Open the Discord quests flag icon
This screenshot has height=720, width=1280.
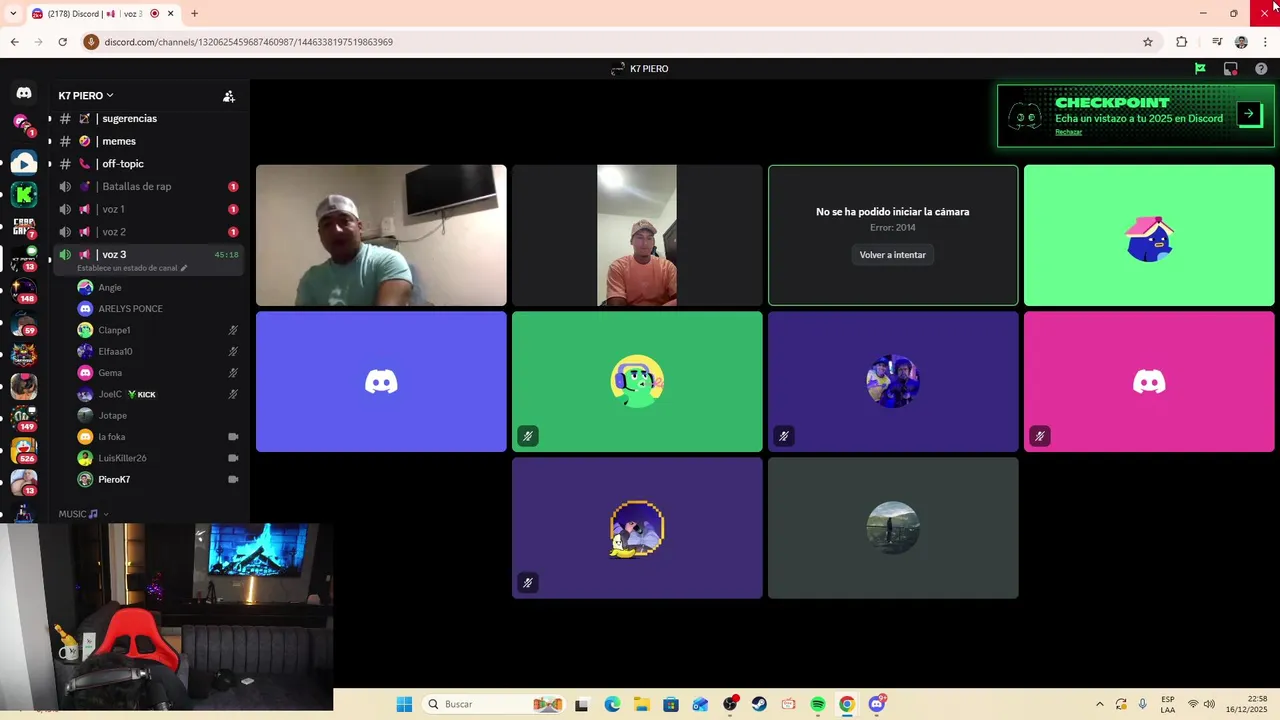1200,69
